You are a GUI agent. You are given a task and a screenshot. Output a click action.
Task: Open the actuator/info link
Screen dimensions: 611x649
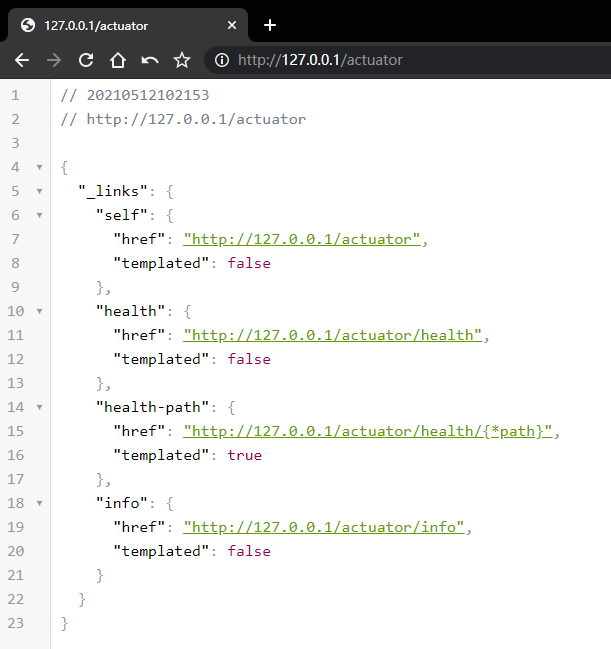click(324, 527)
